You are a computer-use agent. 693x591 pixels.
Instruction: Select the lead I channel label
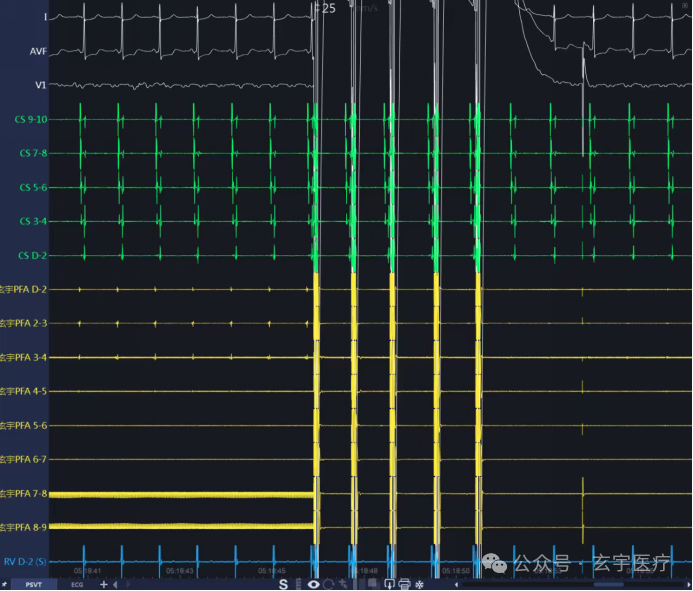[45, 17]
